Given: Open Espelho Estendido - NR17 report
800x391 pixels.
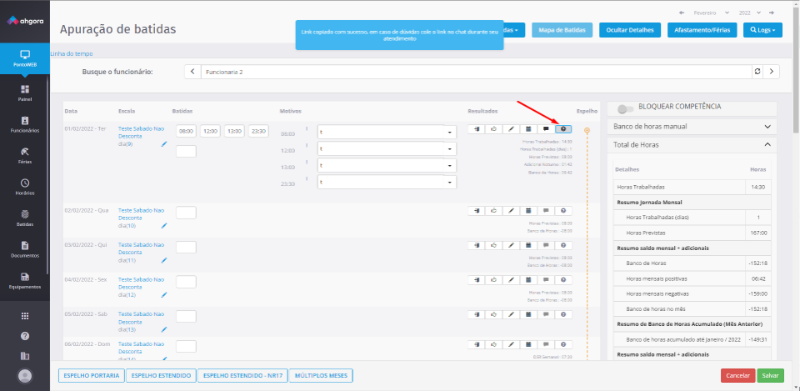Looking at the screenshot, I should 242,376.
